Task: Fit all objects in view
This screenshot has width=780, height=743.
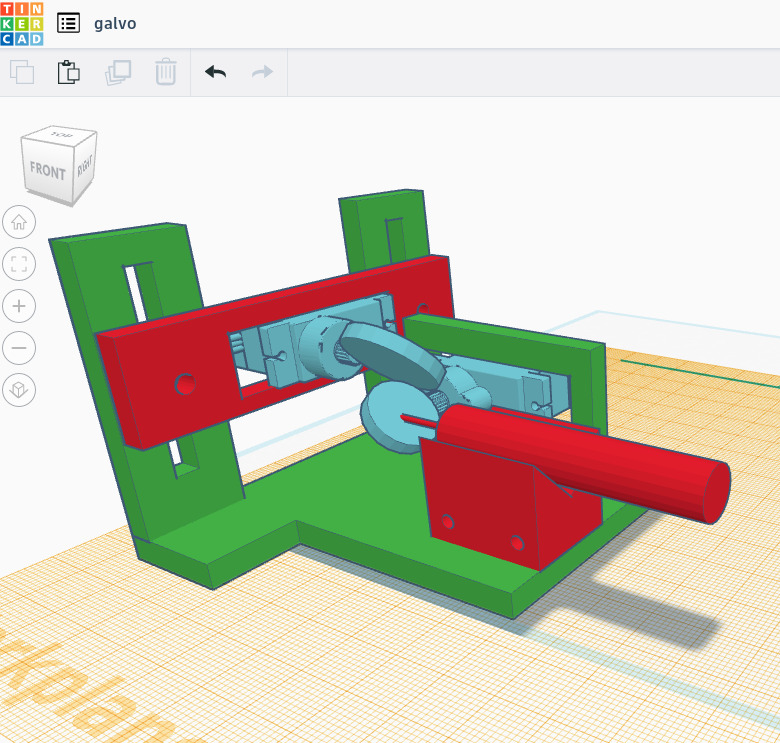Action: [19, 264]
